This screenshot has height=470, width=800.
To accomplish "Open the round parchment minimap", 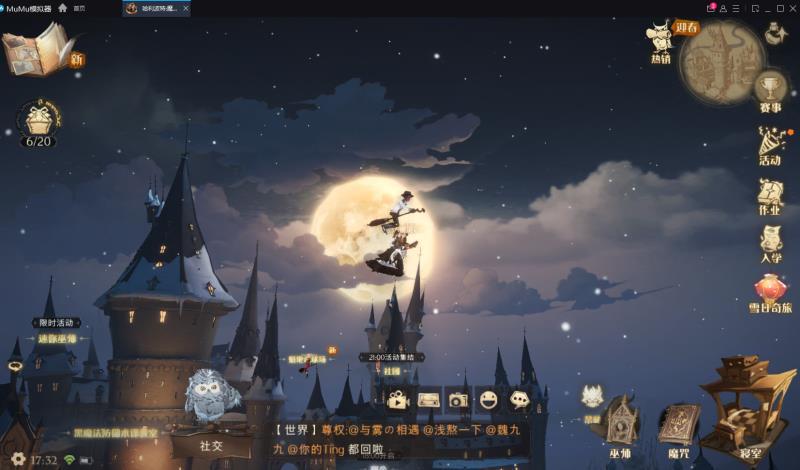I will coord(721,63).
